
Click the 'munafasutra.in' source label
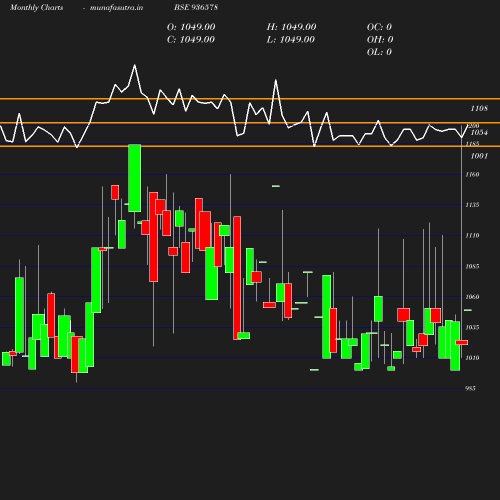[x=116, y=8]
